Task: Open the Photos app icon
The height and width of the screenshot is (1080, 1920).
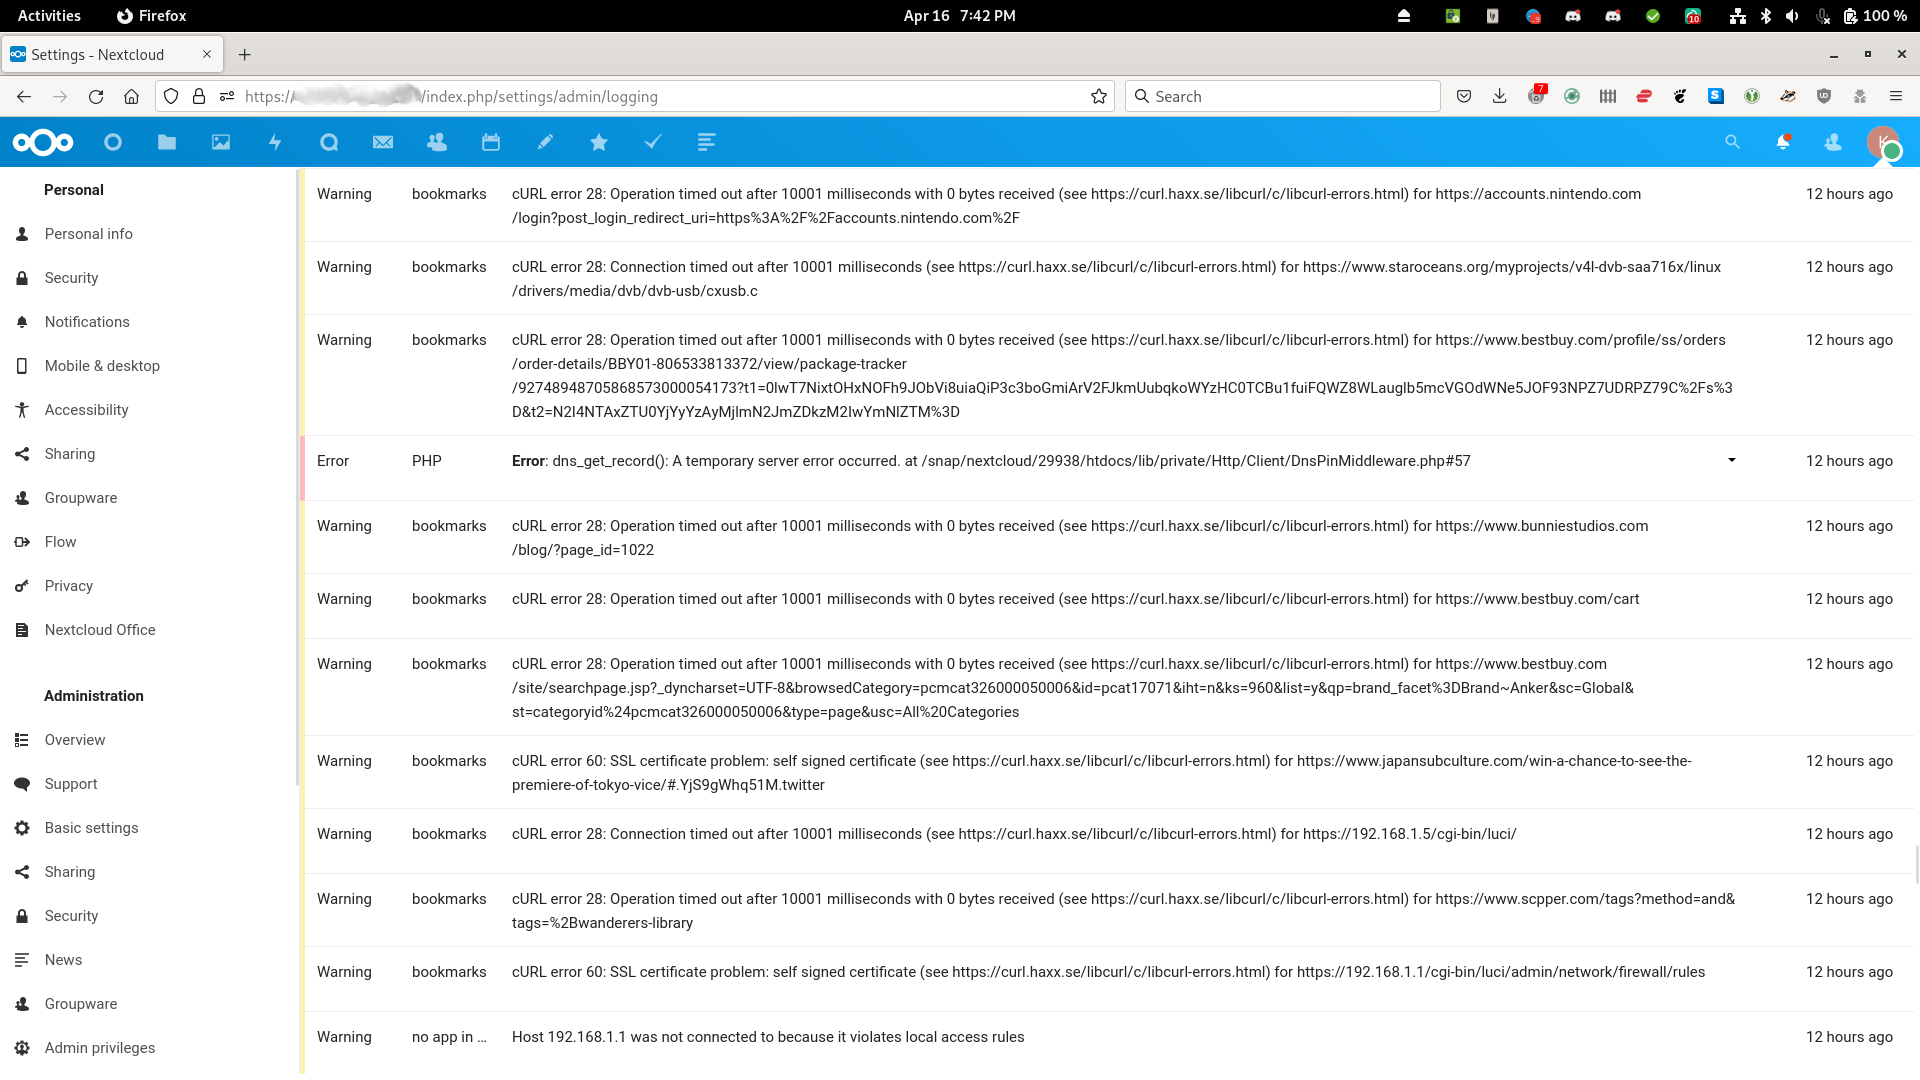Action: [221, 143]
